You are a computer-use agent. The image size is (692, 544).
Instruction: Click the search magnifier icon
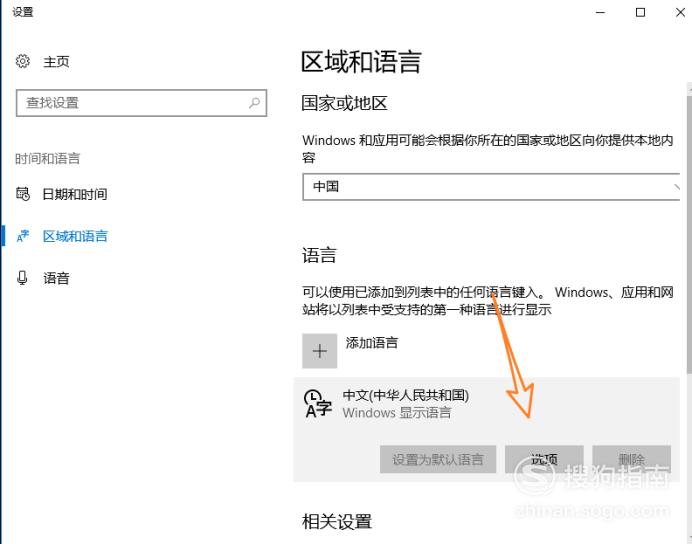[x=254, y=103]
